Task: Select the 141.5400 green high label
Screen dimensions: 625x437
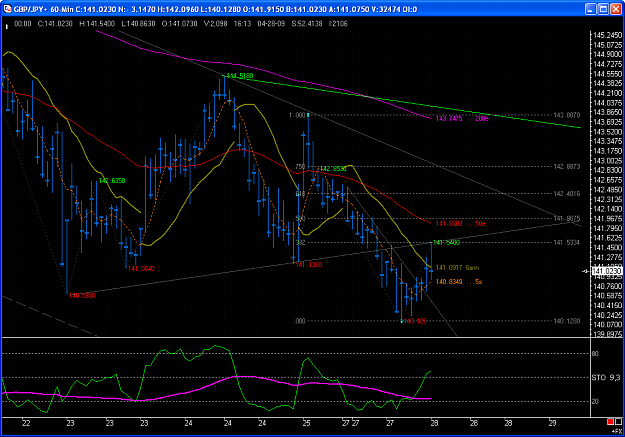Action: [446, 242]
